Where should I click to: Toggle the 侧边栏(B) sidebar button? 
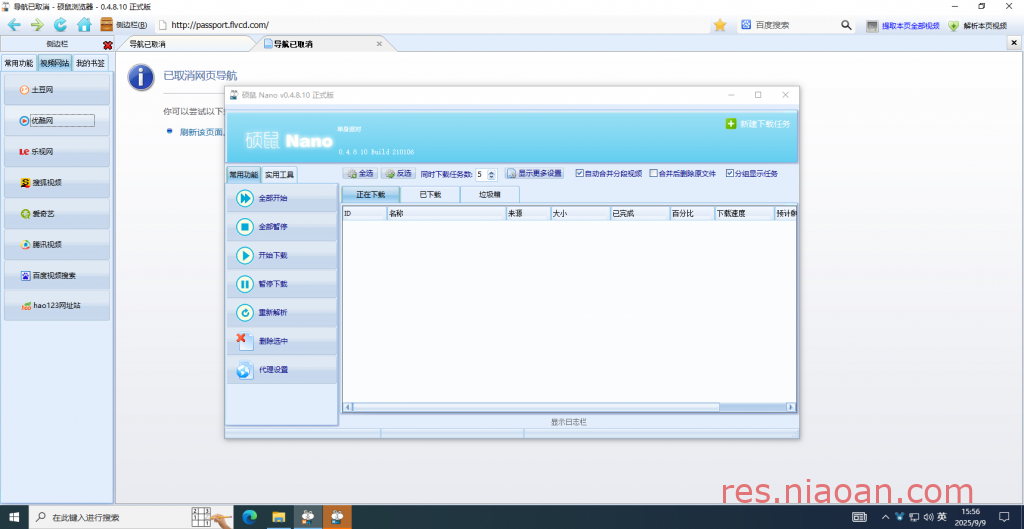[123, 25]
